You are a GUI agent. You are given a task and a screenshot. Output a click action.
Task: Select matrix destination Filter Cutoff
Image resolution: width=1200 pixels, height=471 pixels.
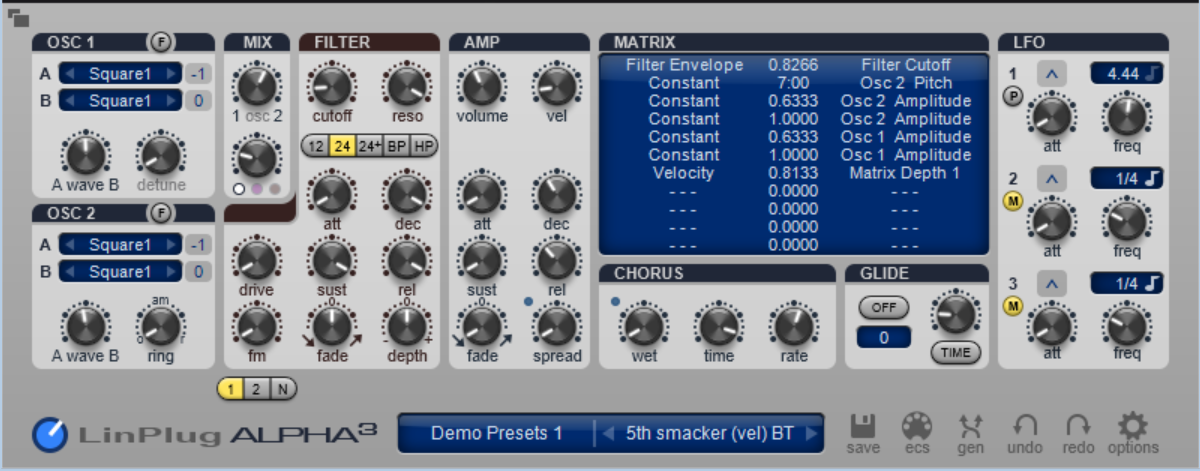906,65
